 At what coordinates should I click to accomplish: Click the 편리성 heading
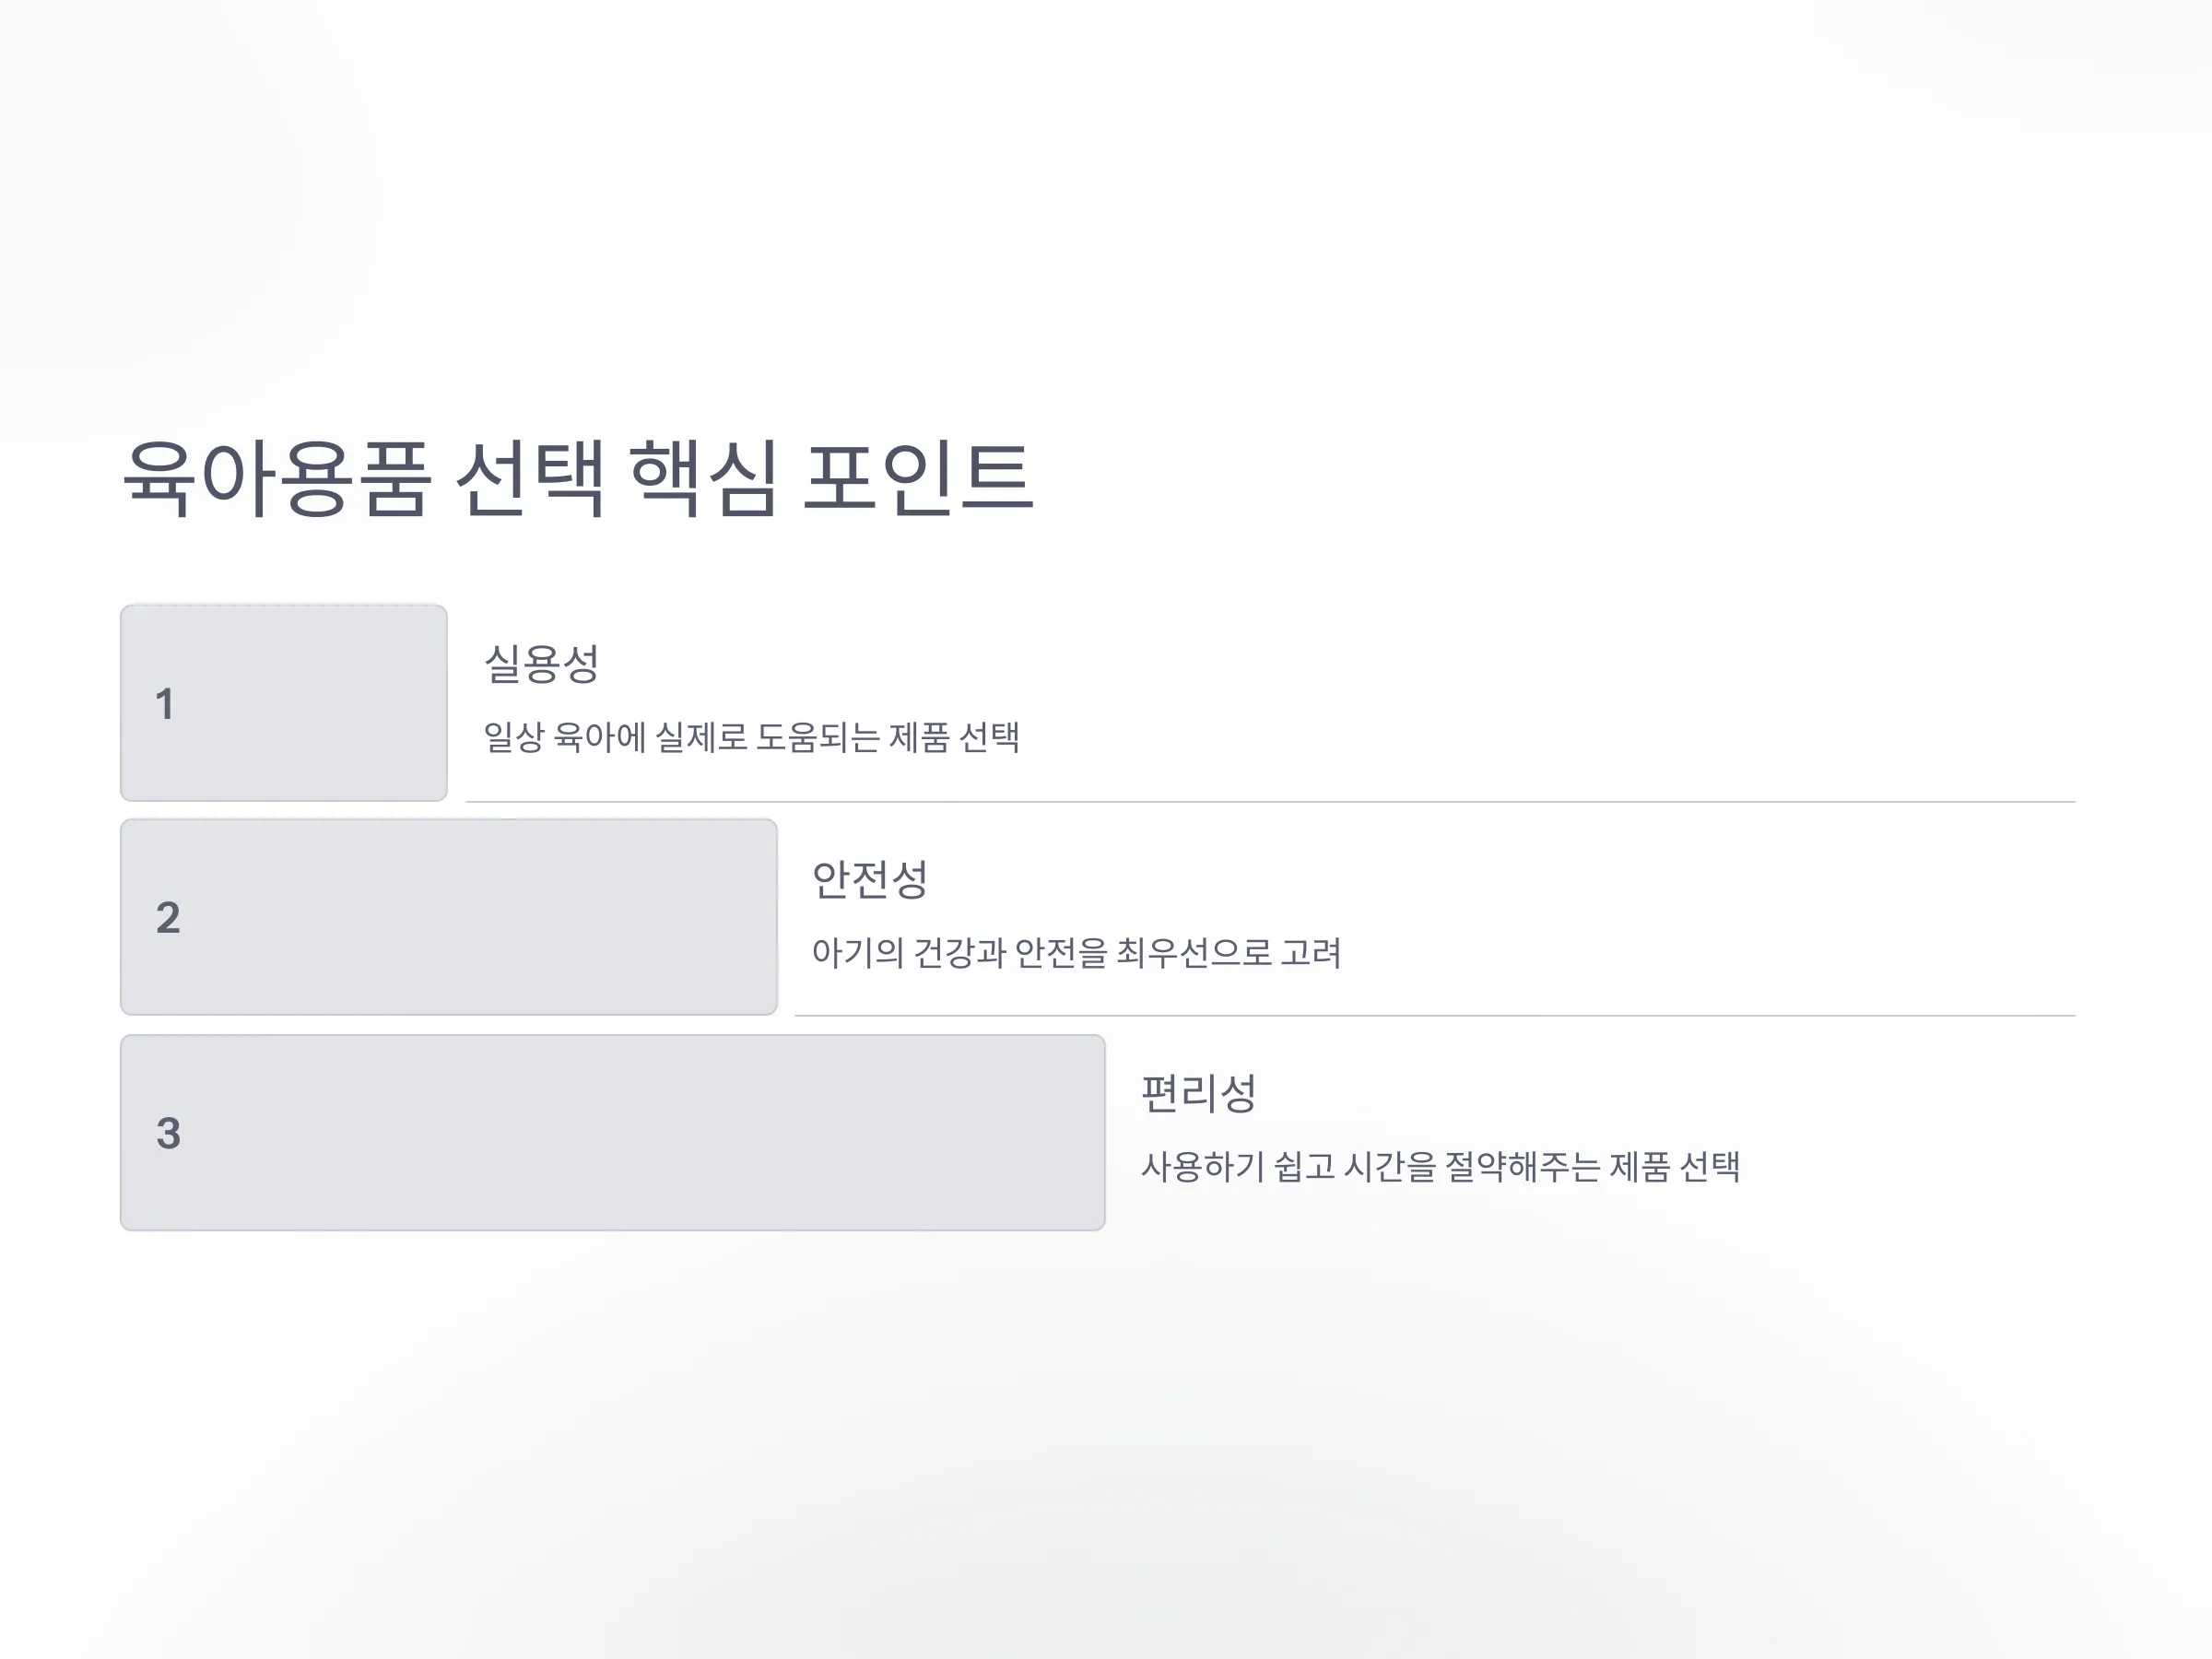tap(1198, 1093)
